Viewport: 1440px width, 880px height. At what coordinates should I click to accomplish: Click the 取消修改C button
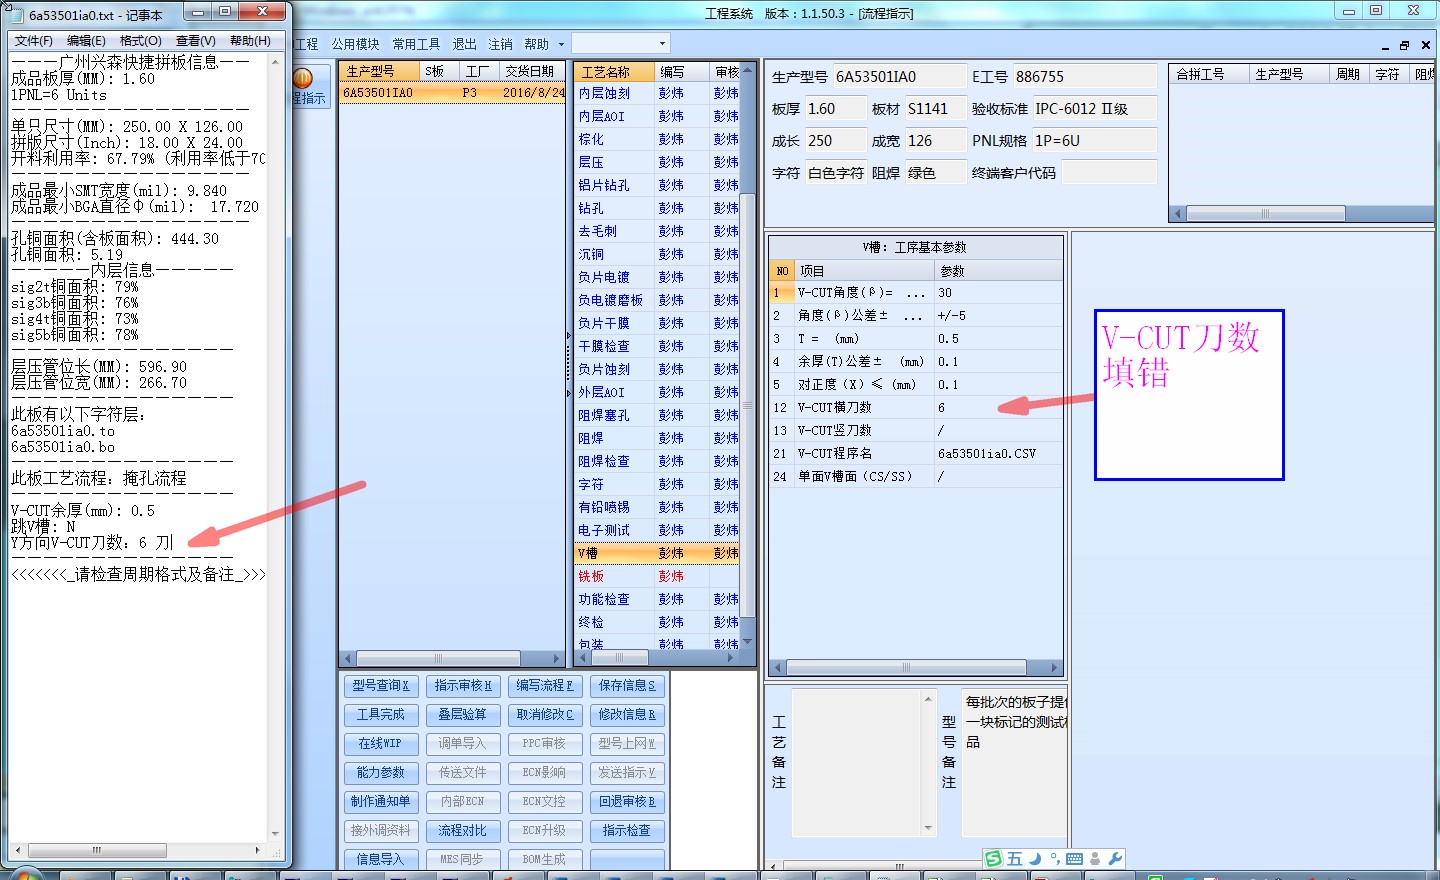click(x=545, y=714)
